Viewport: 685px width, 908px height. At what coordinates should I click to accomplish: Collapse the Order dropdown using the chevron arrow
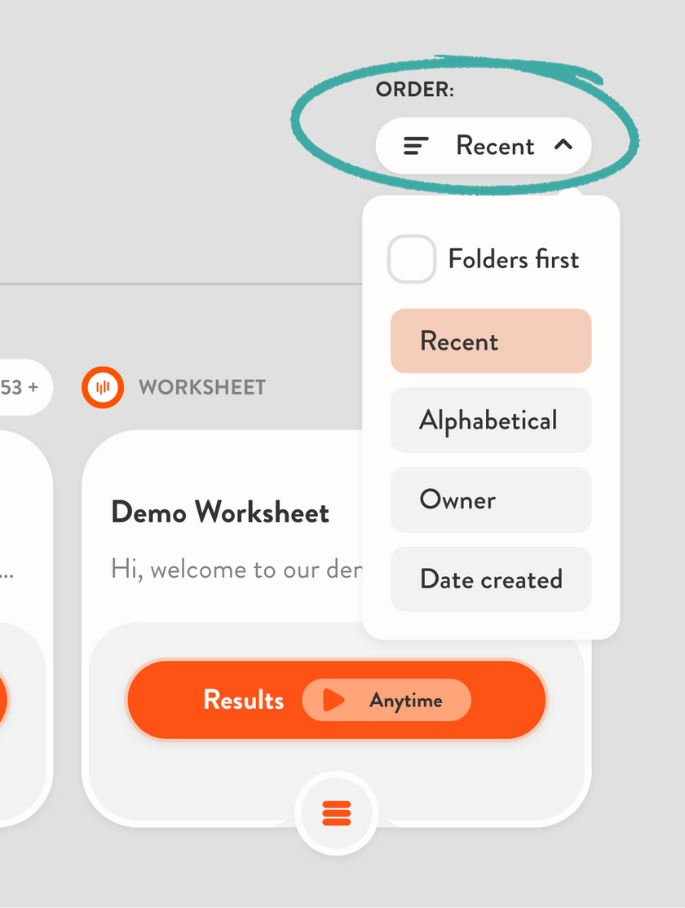pos(563,145)
